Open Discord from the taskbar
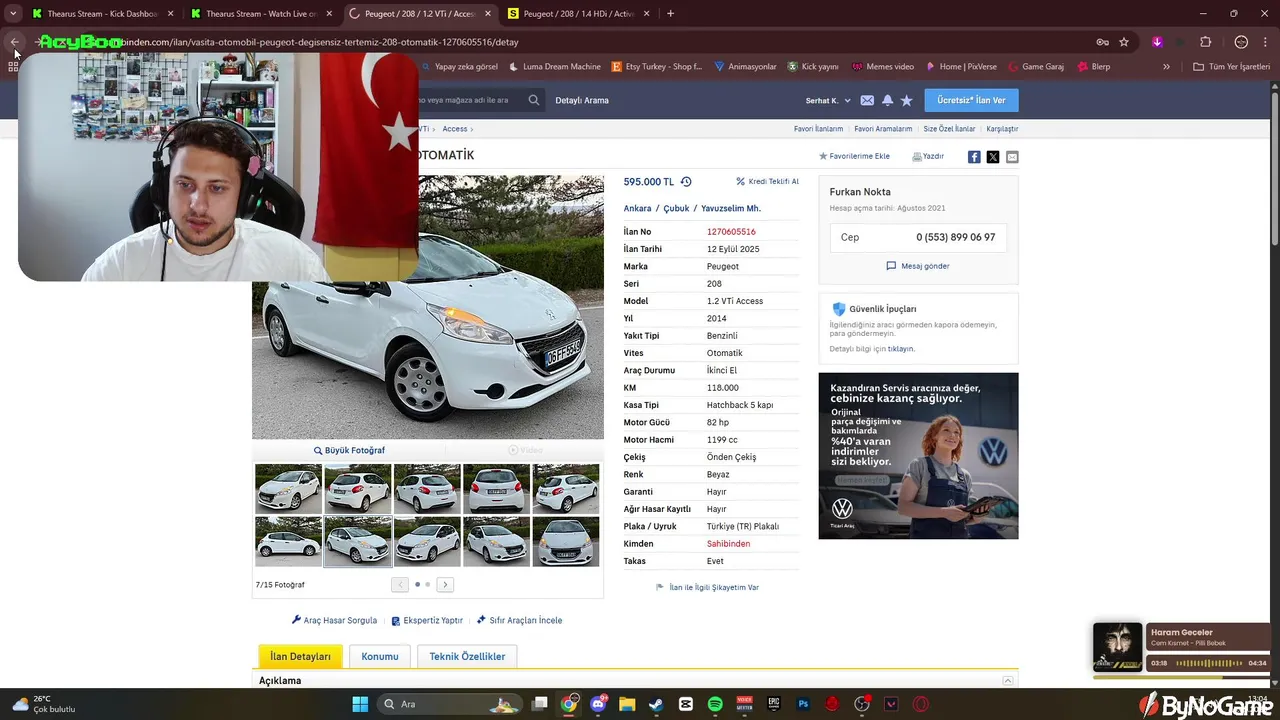The height and width of the screenshot is (720, 1280). [x=598, y=704]
